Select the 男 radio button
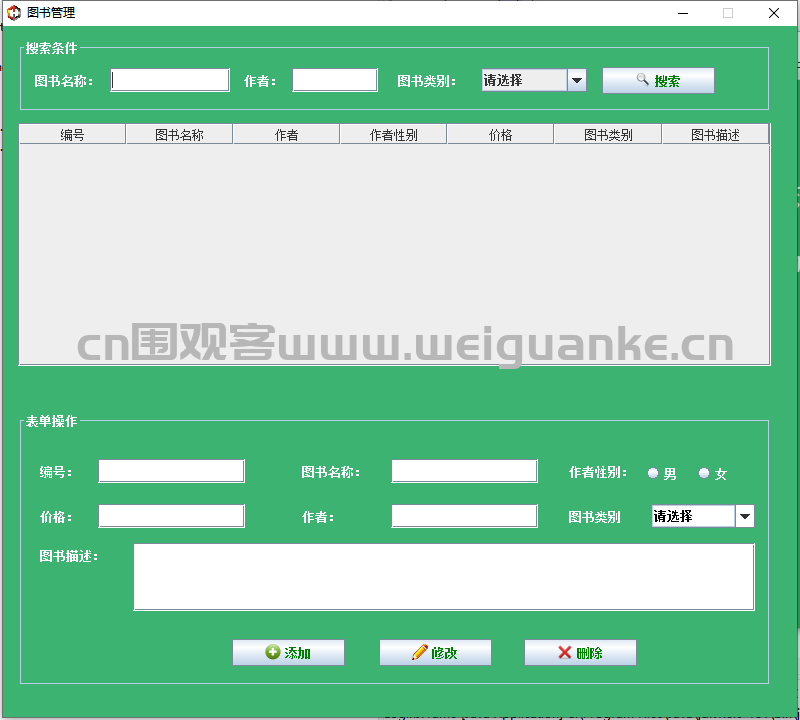Screen dimensions: 800x720 click(653, 473)
